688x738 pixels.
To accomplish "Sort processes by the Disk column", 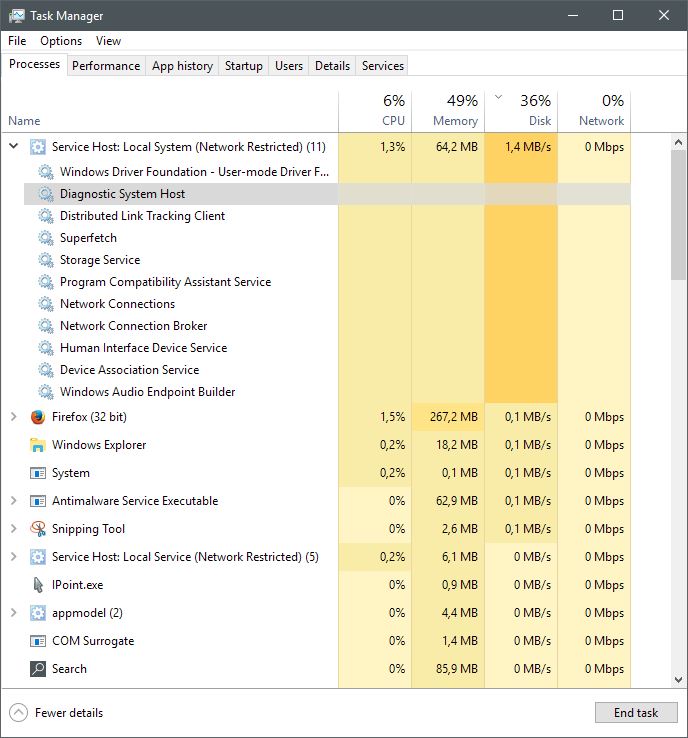I will [521, 112].
